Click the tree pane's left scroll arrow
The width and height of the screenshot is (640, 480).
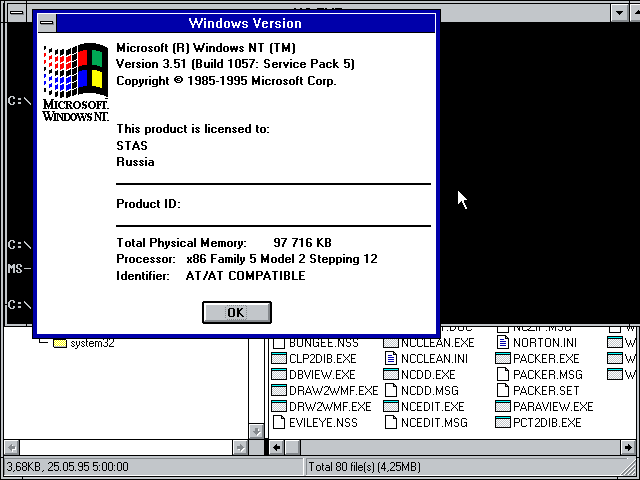click(9, 447)
